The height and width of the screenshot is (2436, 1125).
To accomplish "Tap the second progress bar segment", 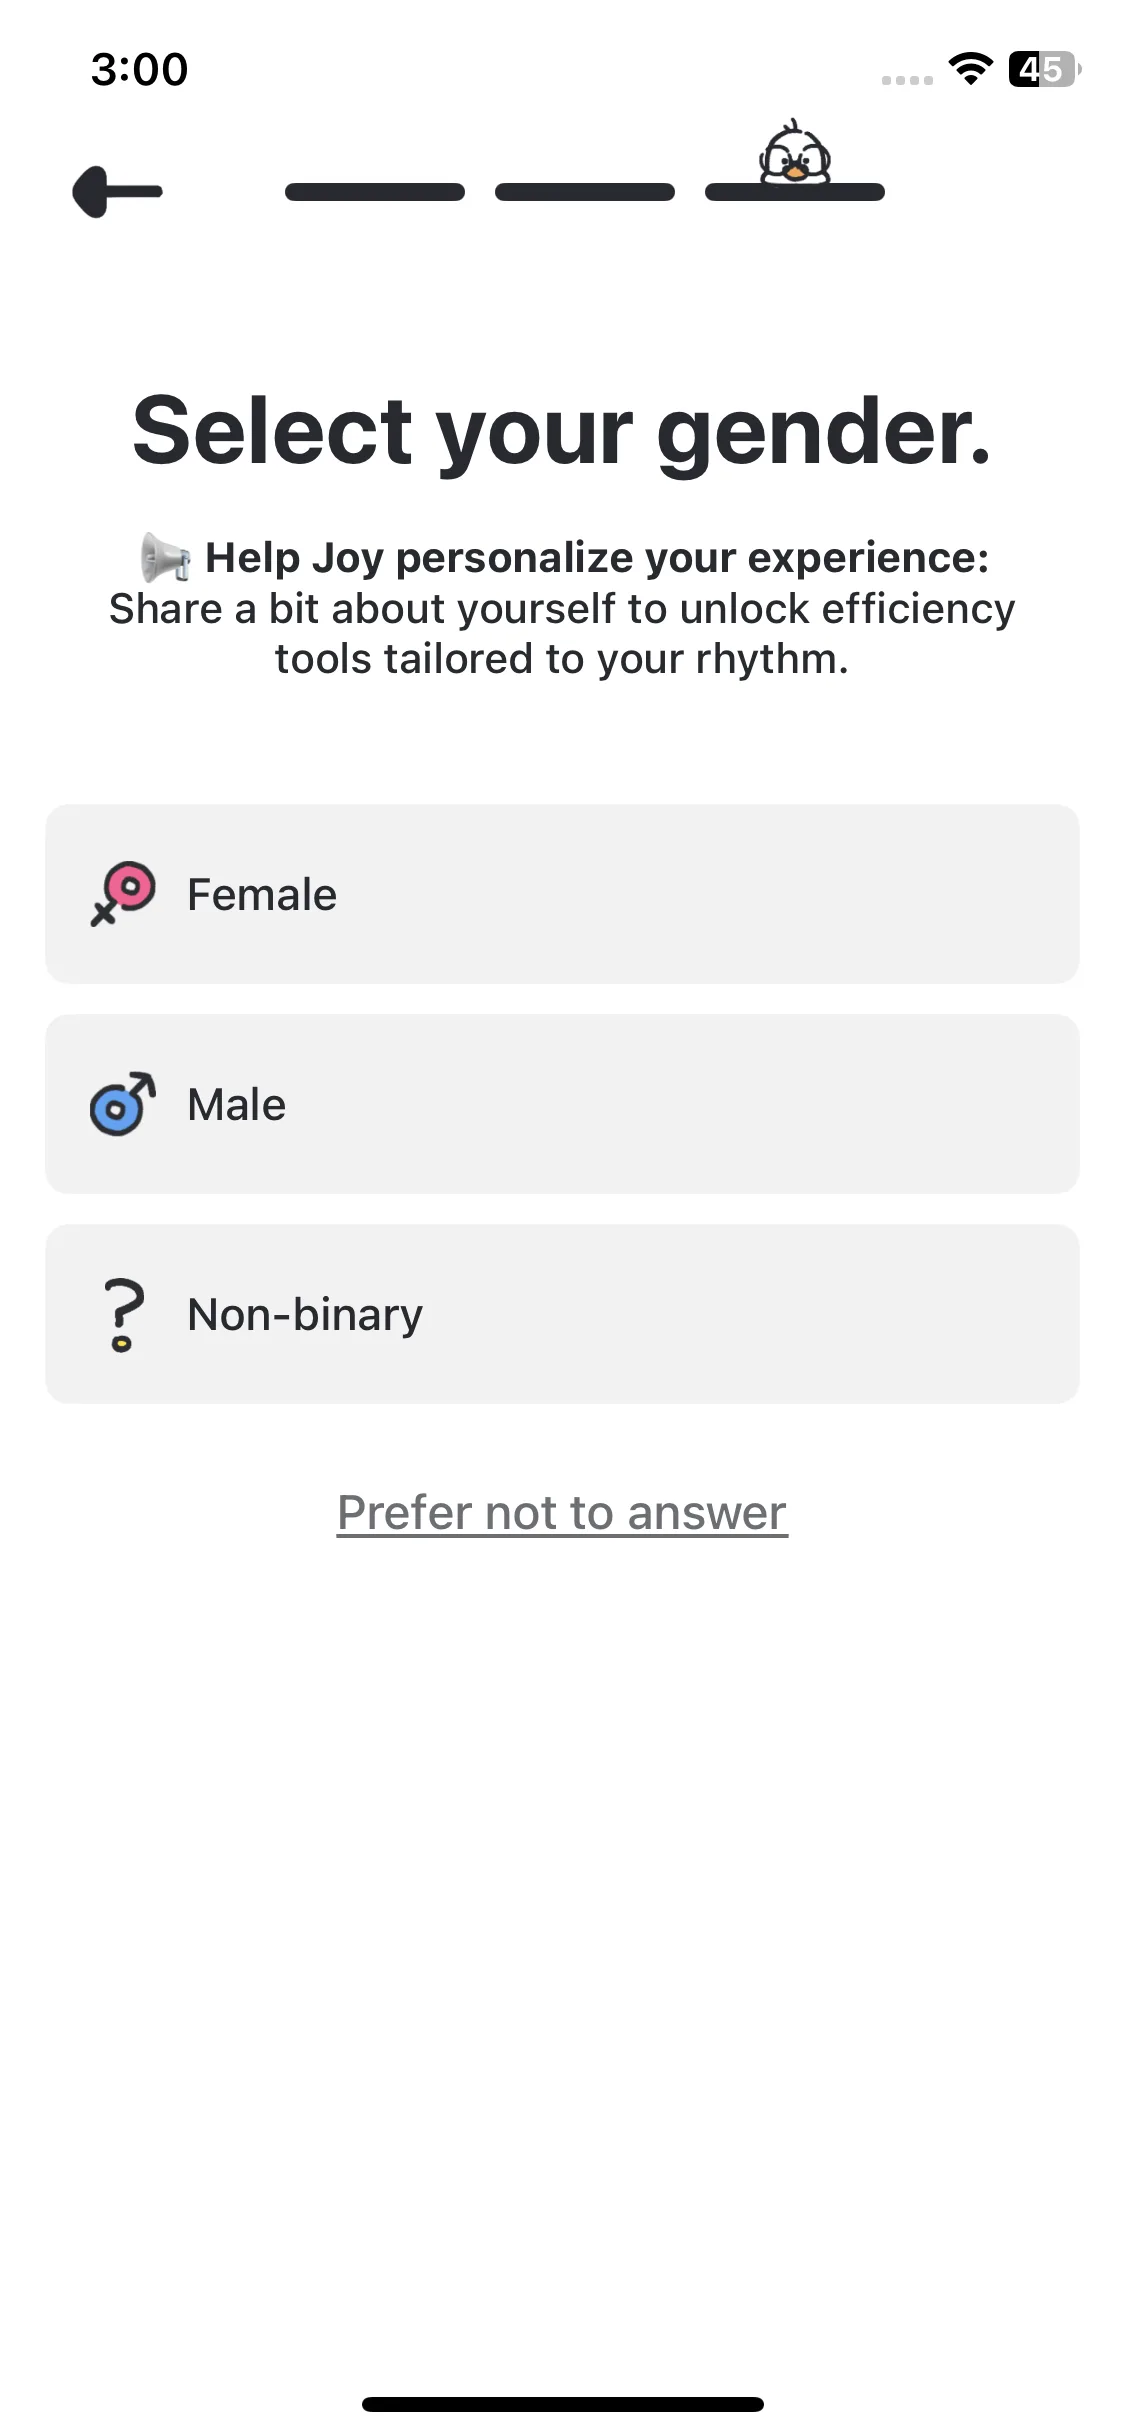I will coord(585,192).
